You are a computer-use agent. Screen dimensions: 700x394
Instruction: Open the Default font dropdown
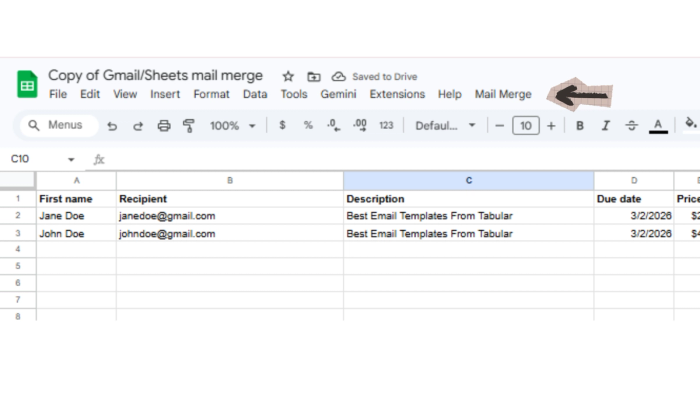[445, 126]
